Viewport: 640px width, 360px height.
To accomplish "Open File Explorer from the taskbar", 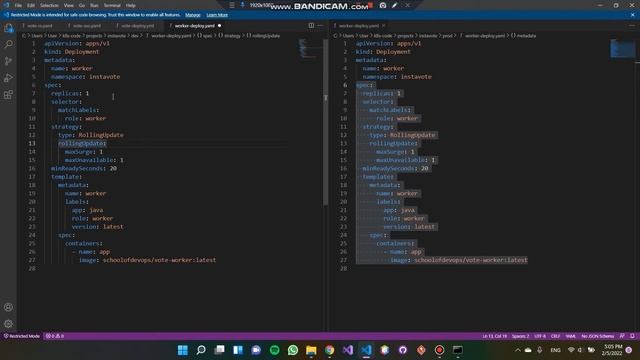I will tap(311, 350).
